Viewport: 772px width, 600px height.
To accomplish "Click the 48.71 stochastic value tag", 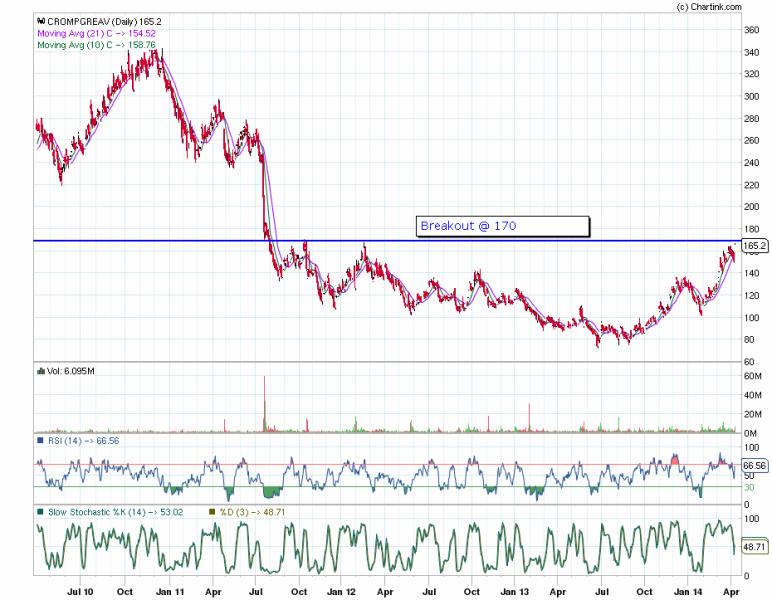I will click(755, 548).
